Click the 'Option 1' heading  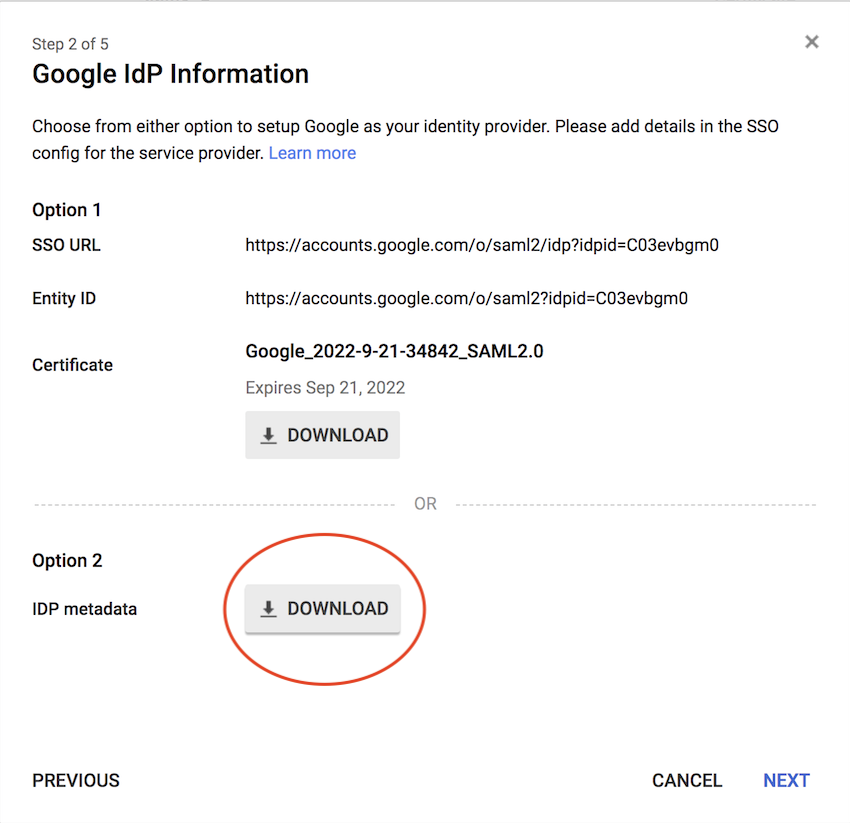point(67,210)
